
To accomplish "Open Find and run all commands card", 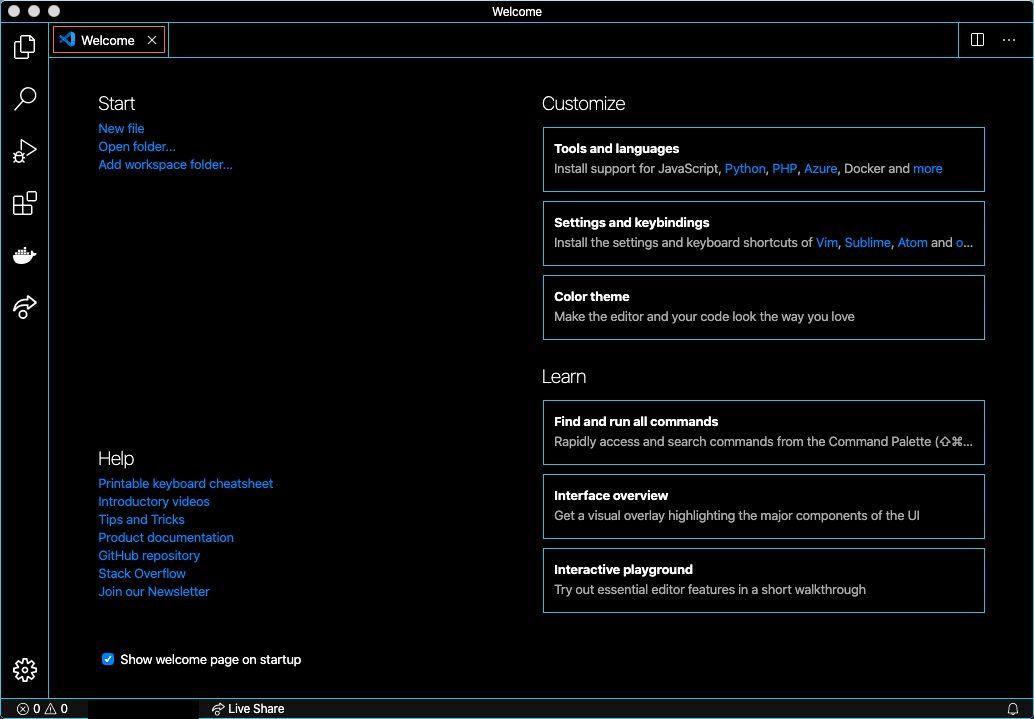I will click(764, 432).
